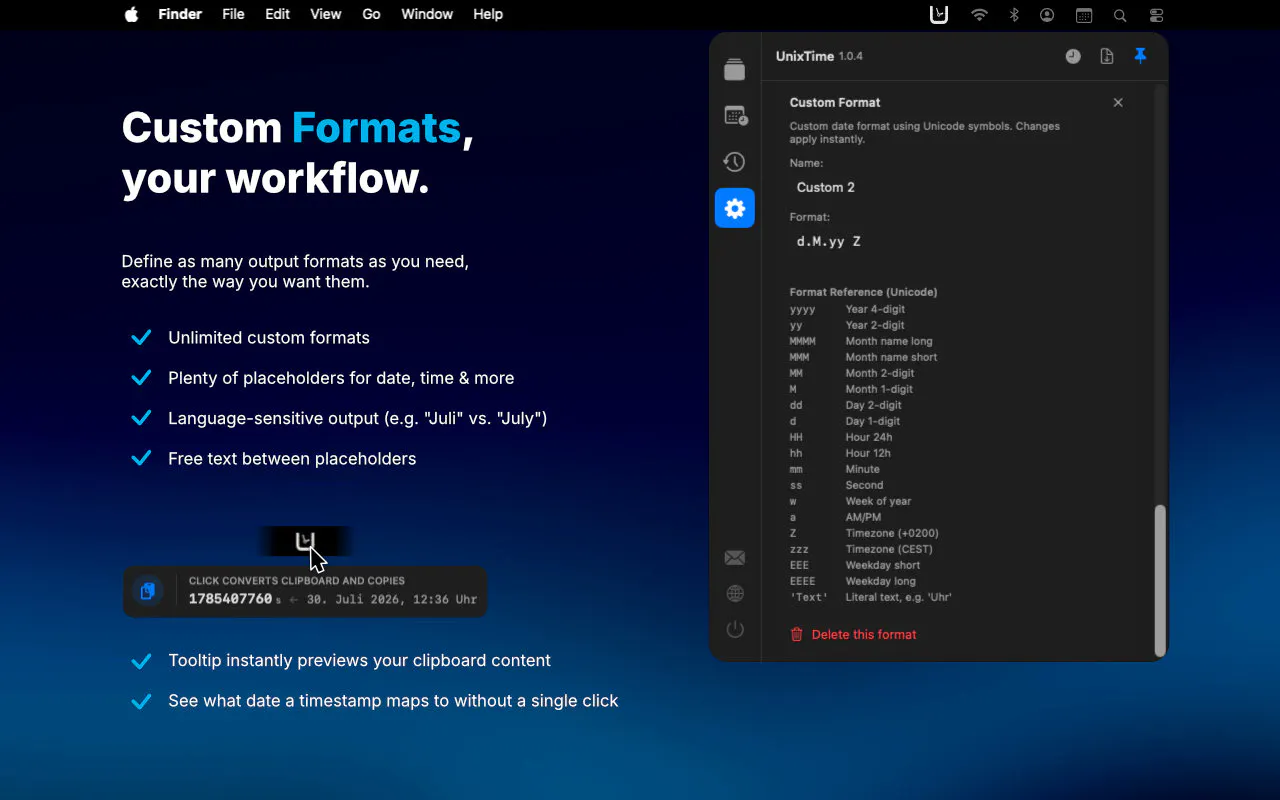Click the EEEE Weekday long row
The height and width of the screenshot is (800, 1280).
[x=853, y=581]
